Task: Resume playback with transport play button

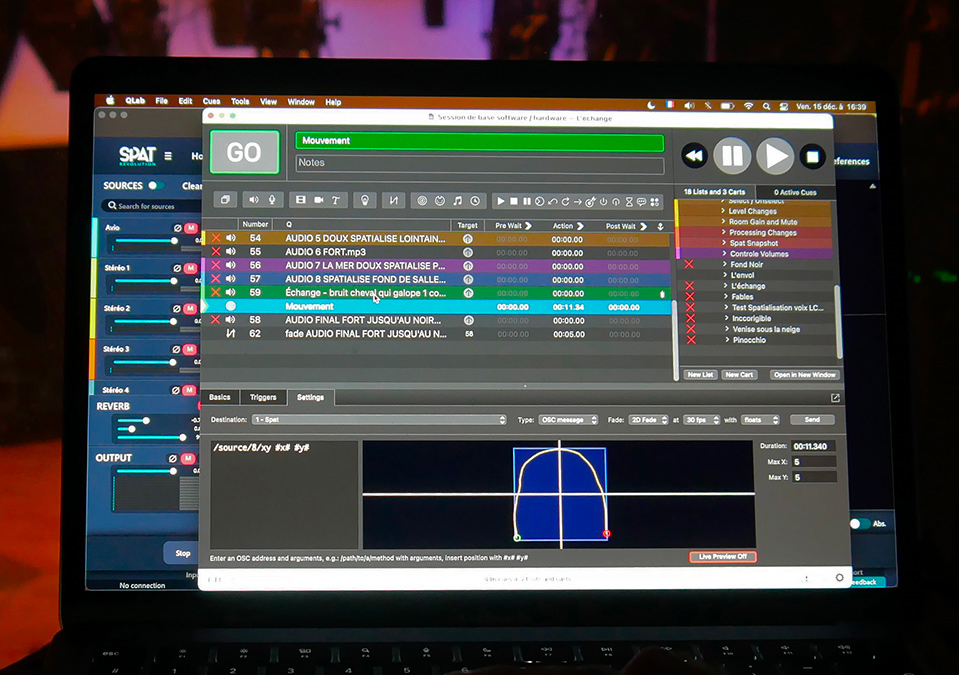Action: [x=776, y=157]
